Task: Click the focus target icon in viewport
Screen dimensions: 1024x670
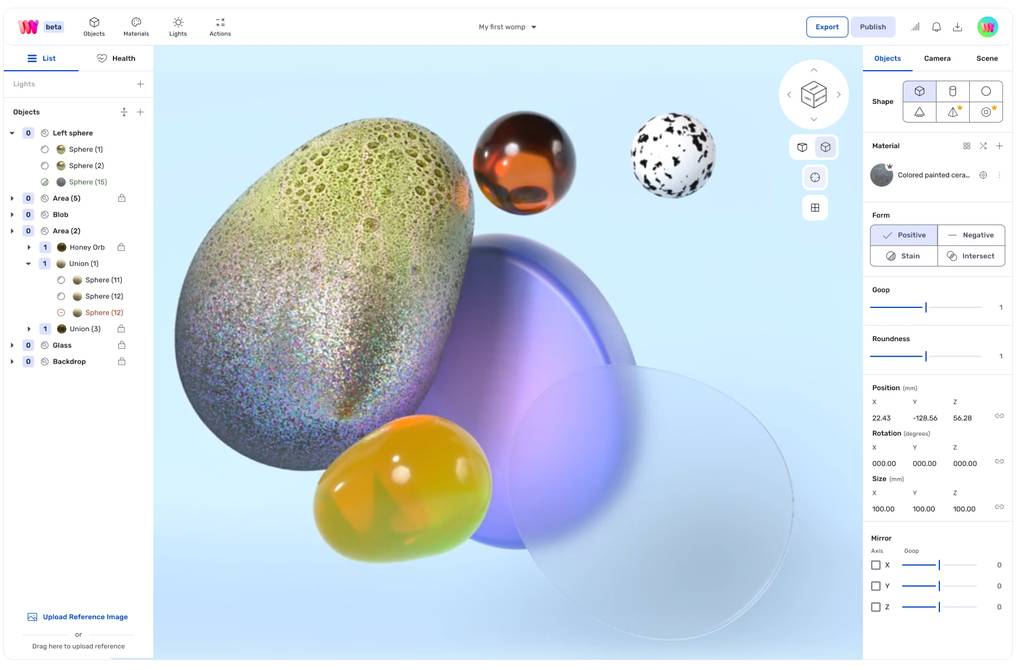Action: [815, 177]
